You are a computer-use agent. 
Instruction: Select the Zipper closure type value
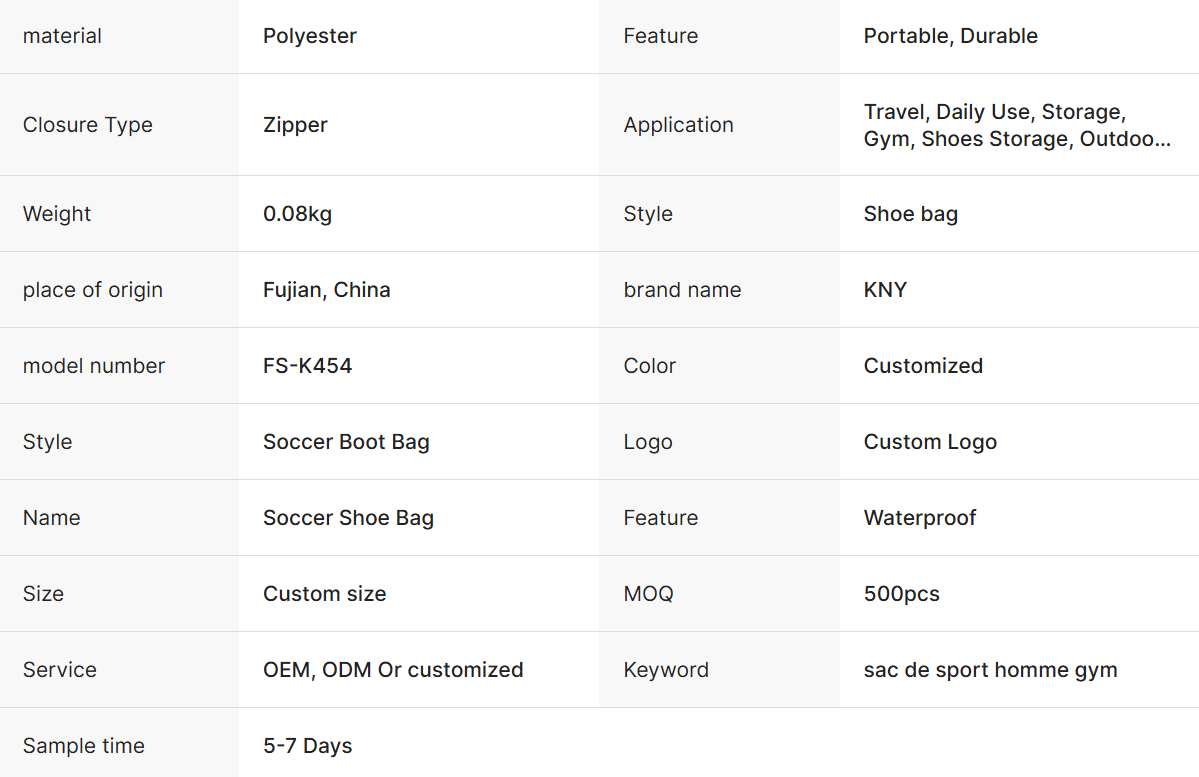295,125
